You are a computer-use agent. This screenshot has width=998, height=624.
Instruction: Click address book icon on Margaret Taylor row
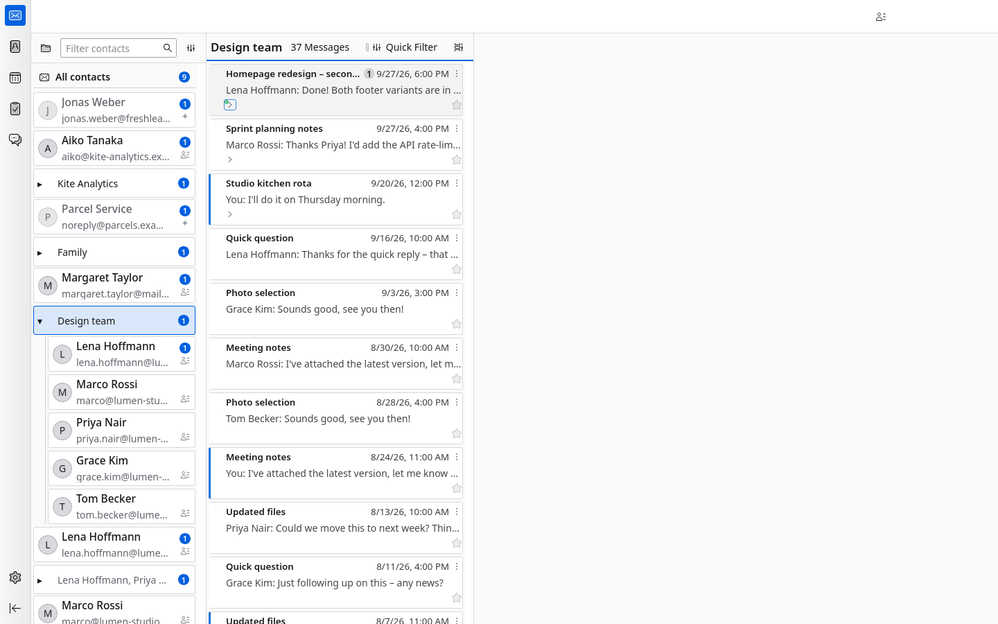point(185,292)
